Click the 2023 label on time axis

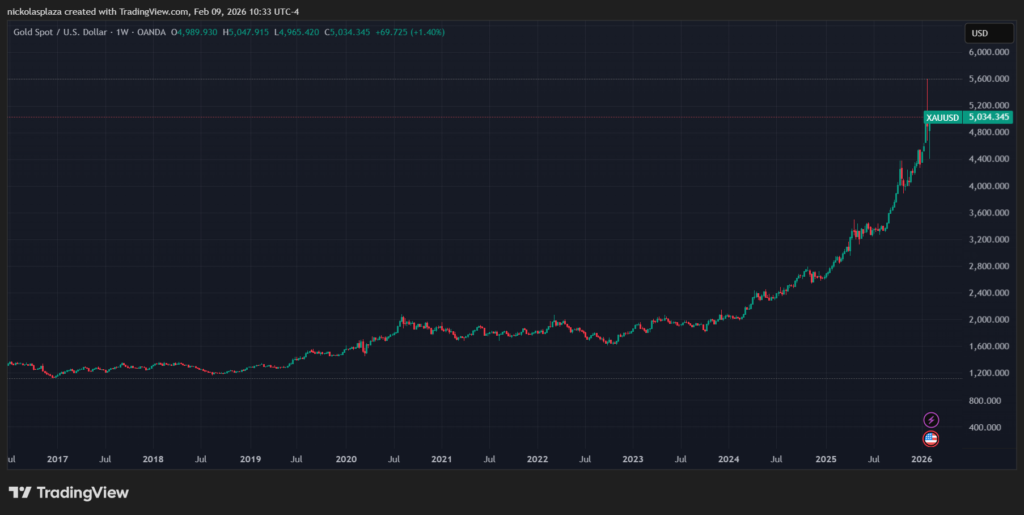pos(633,460)
